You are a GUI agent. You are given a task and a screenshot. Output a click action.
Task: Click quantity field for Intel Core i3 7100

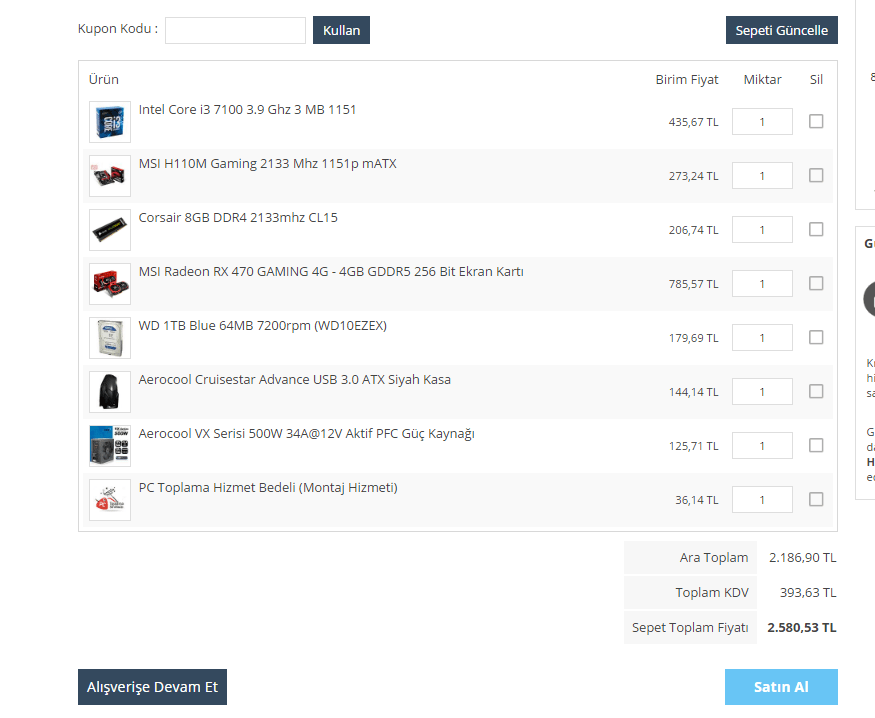click(x=762, y=122)
